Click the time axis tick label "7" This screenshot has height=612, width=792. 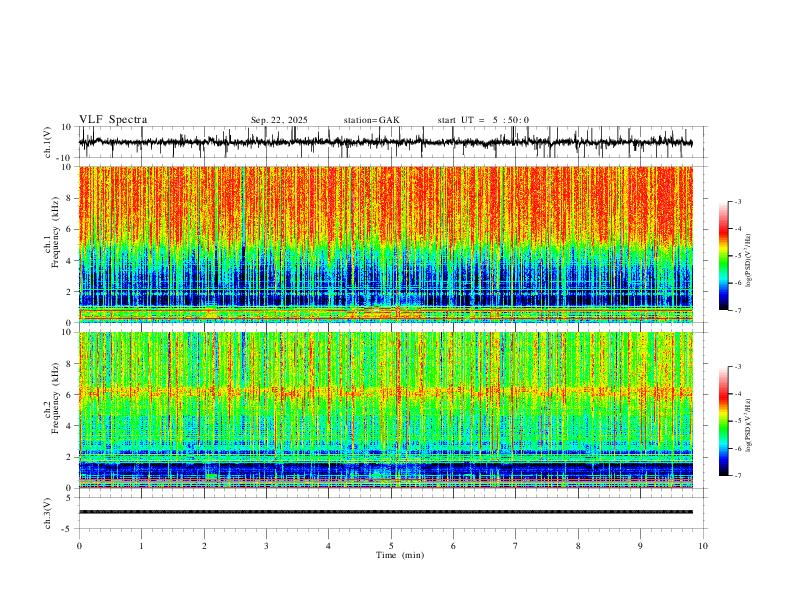pos(516,546)
